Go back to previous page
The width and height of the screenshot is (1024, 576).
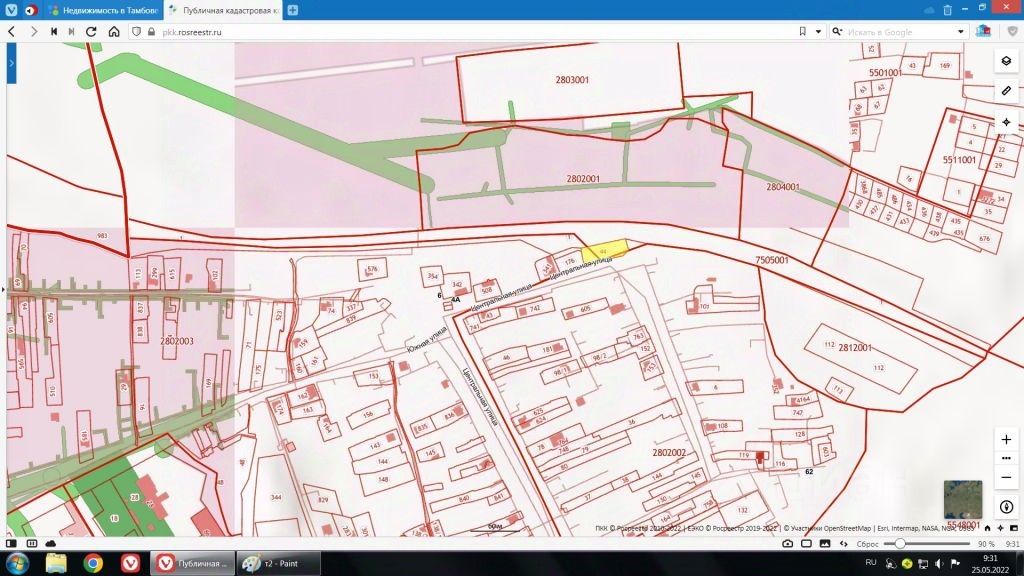tap(12, 31)
